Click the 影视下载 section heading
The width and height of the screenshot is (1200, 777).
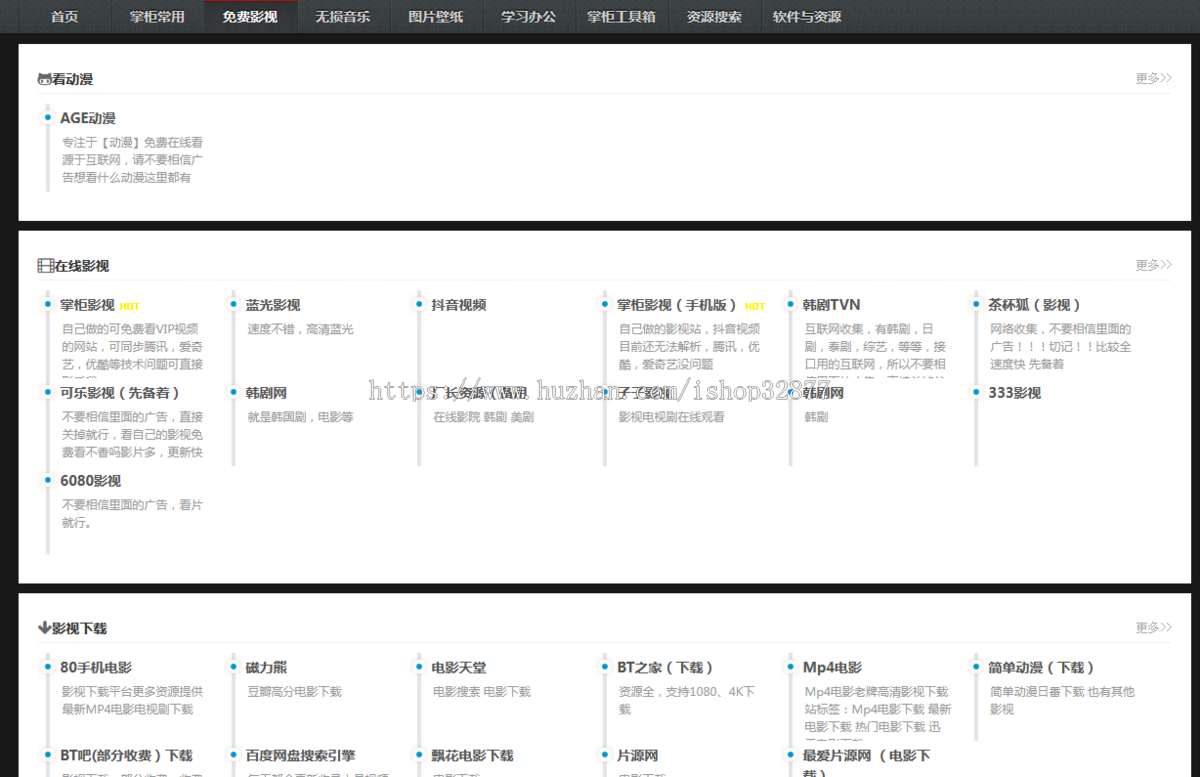(x=79, y=628)
